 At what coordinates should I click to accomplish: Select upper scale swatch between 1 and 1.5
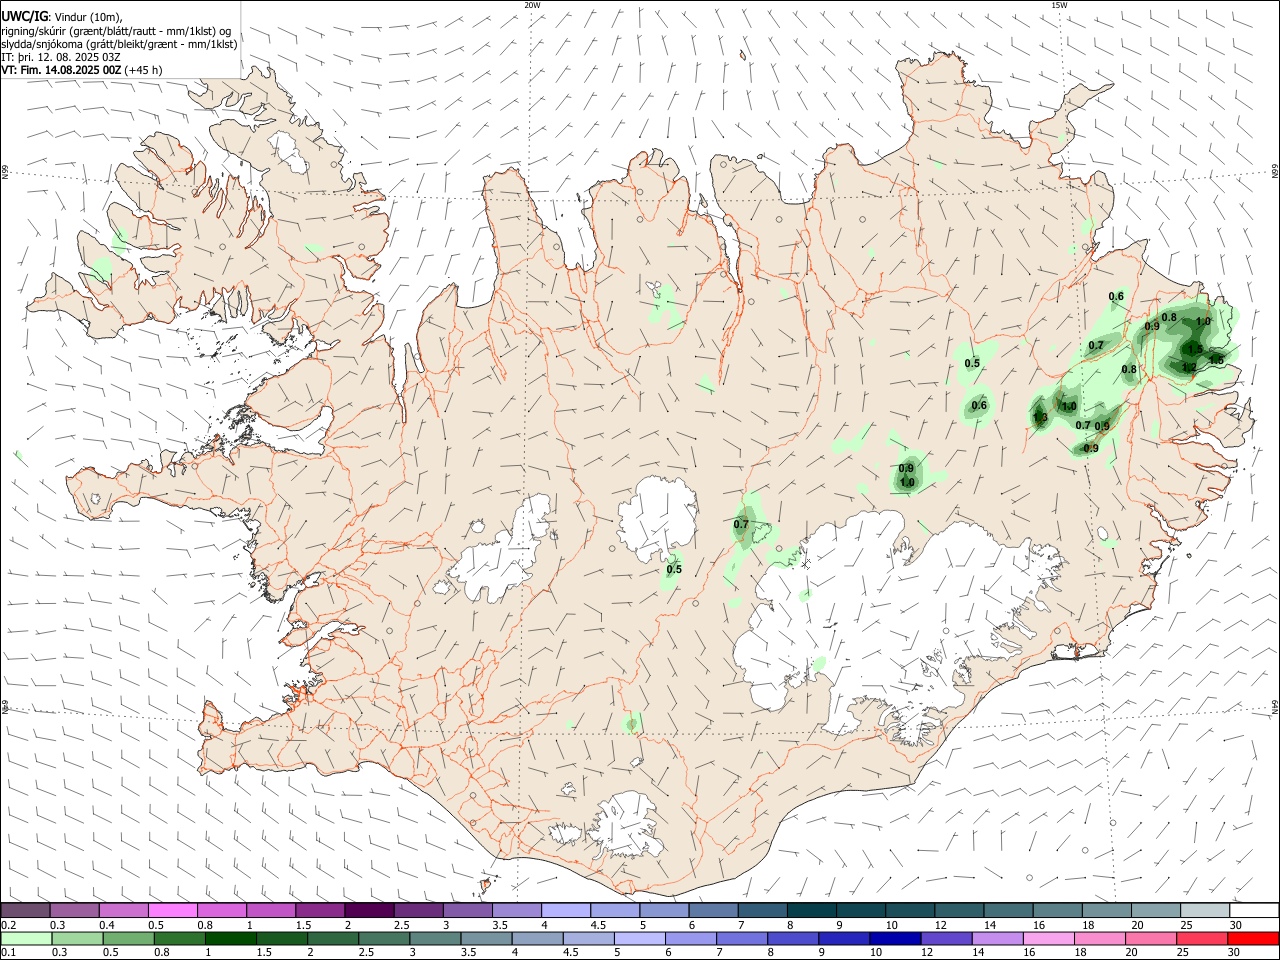click(x=272, y=910)
